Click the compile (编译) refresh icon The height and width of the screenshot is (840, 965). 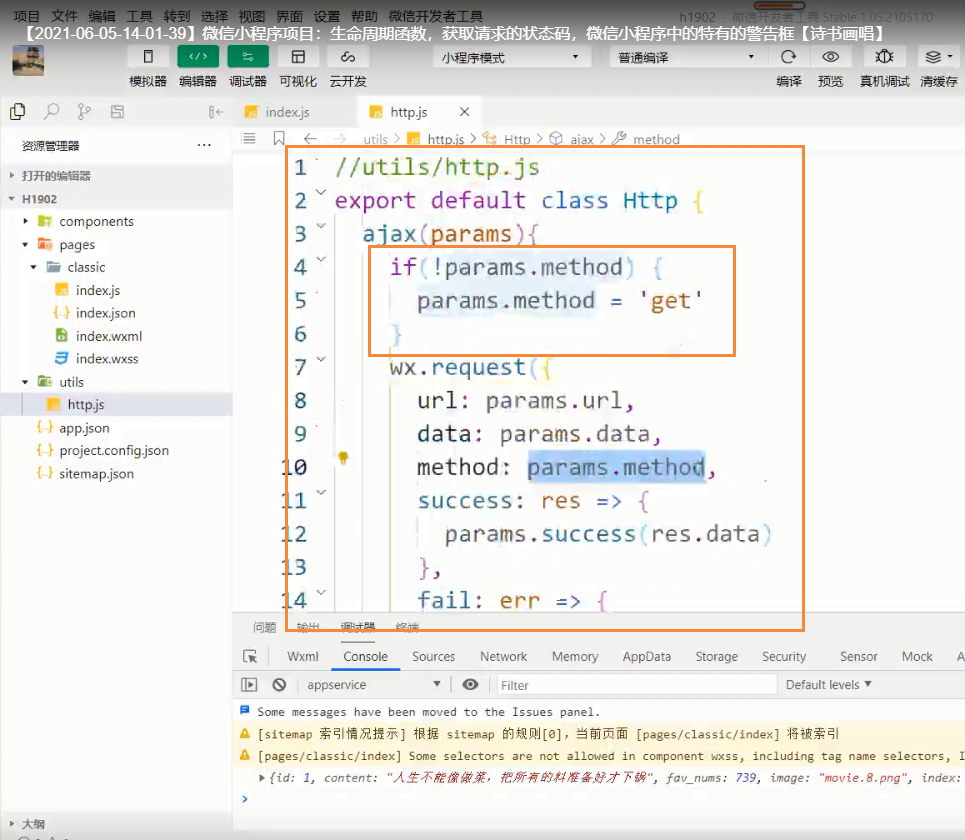(x=788, y=57)
